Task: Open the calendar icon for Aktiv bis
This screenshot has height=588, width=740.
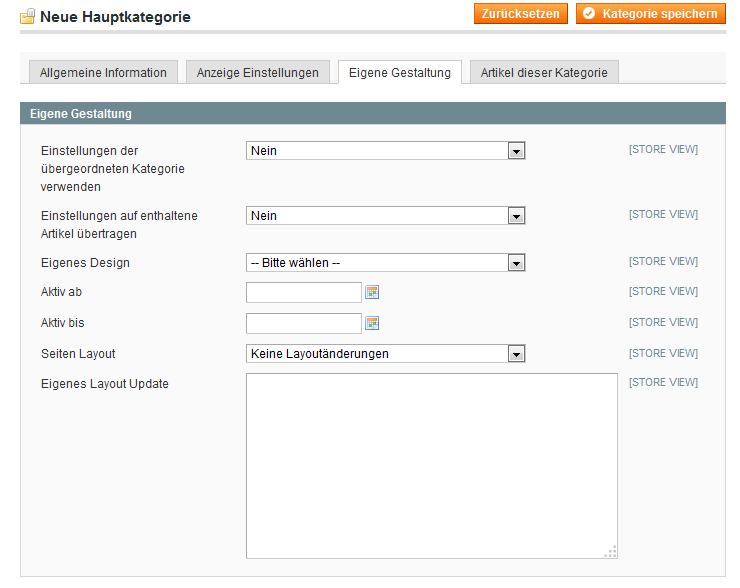Action: click(x=372, y=323)
